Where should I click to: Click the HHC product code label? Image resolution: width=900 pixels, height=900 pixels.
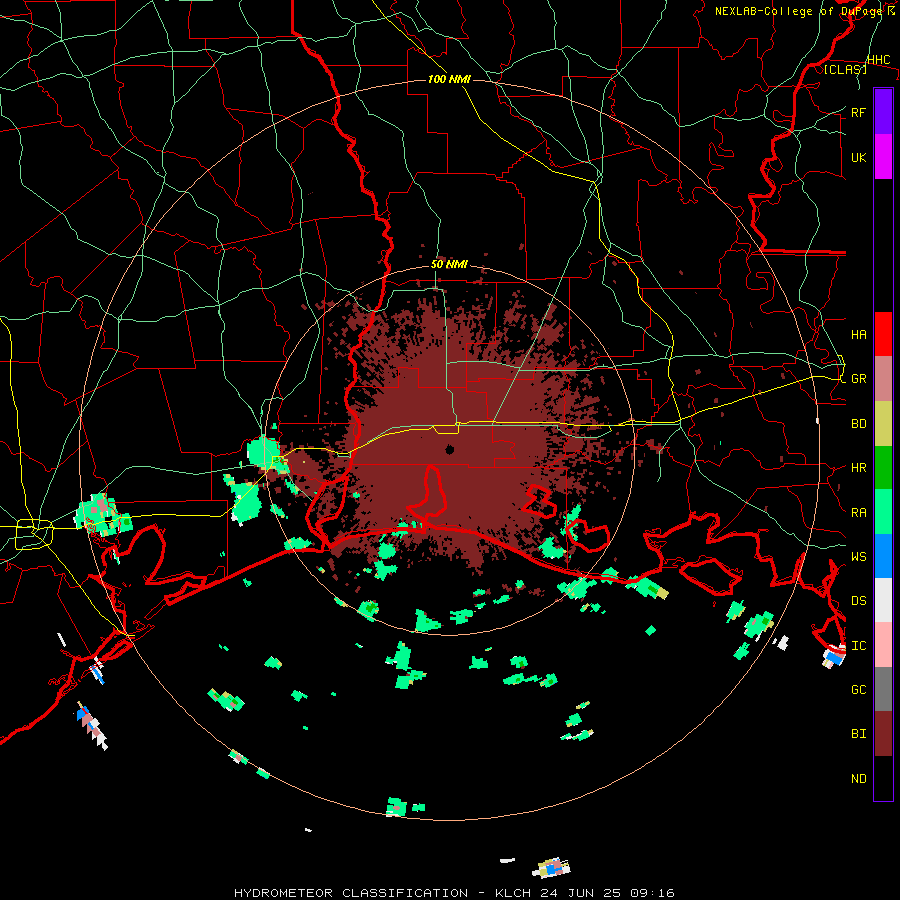point(879,60)
